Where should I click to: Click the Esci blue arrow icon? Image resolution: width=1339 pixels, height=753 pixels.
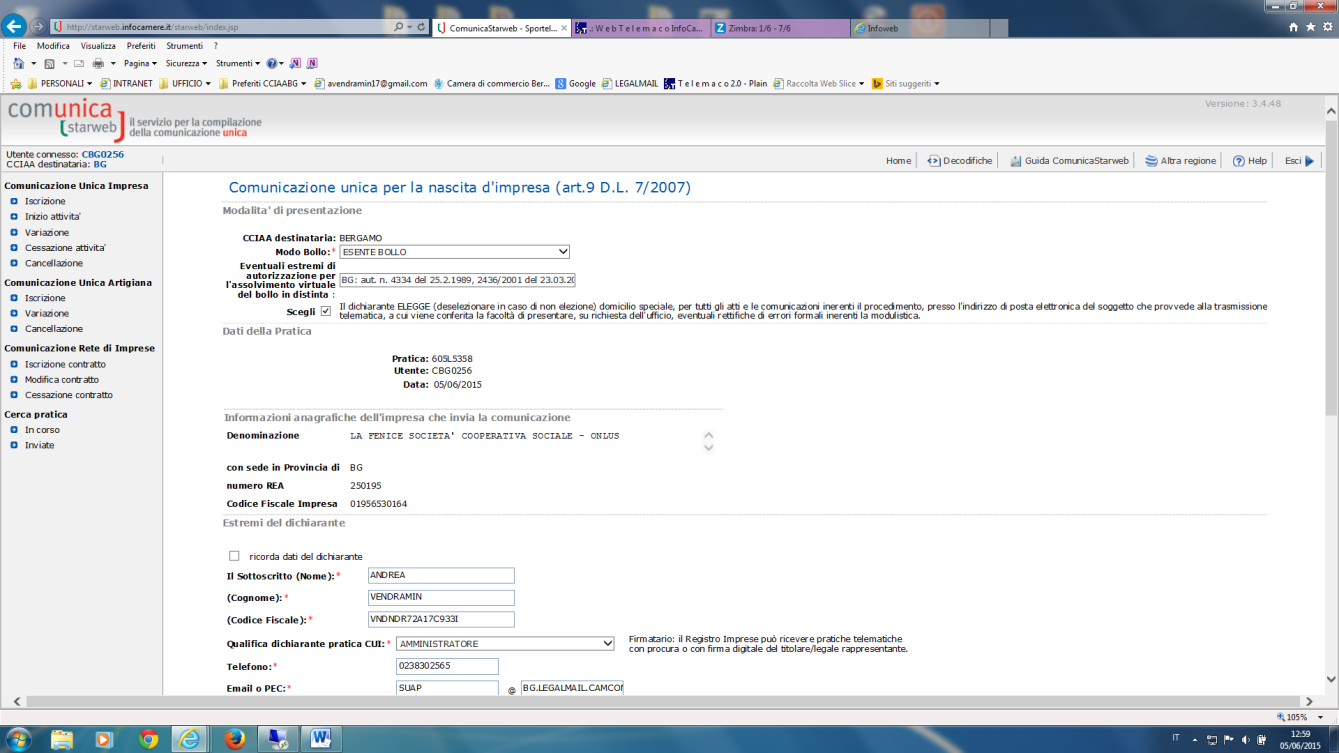pyautogui.click(x=1310, y=161)
